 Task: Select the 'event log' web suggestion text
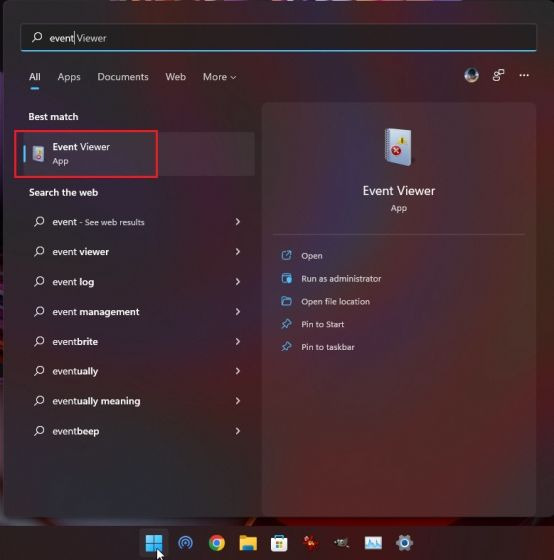point(73,282)
